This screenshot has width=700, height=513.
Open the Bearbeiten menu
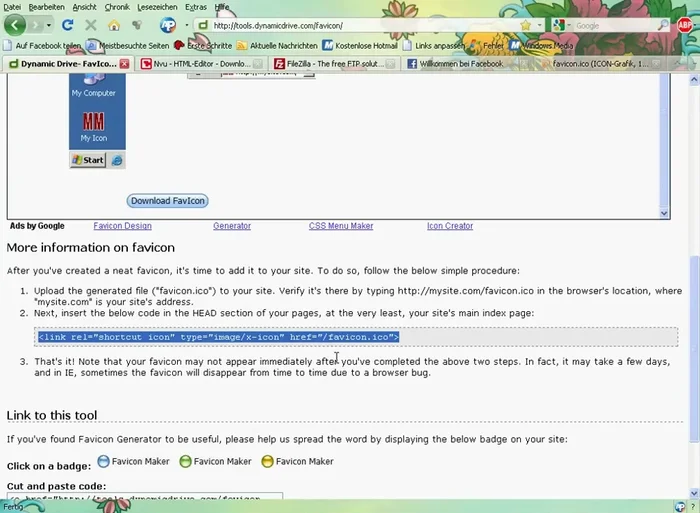46,7
